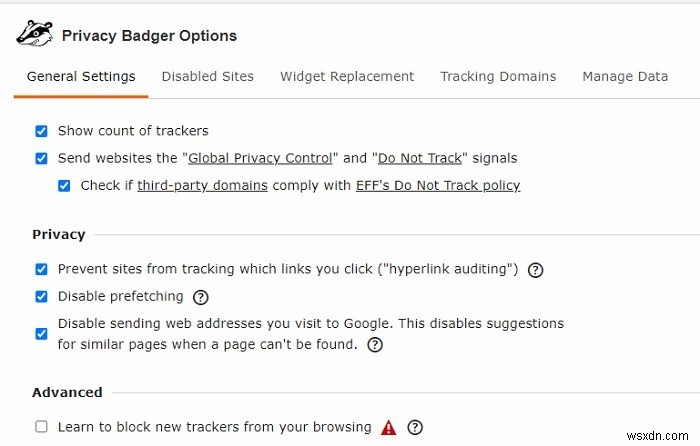The image size is (700, 446).
Task: Click the red warning triangle icon
Action: point(389,428)
